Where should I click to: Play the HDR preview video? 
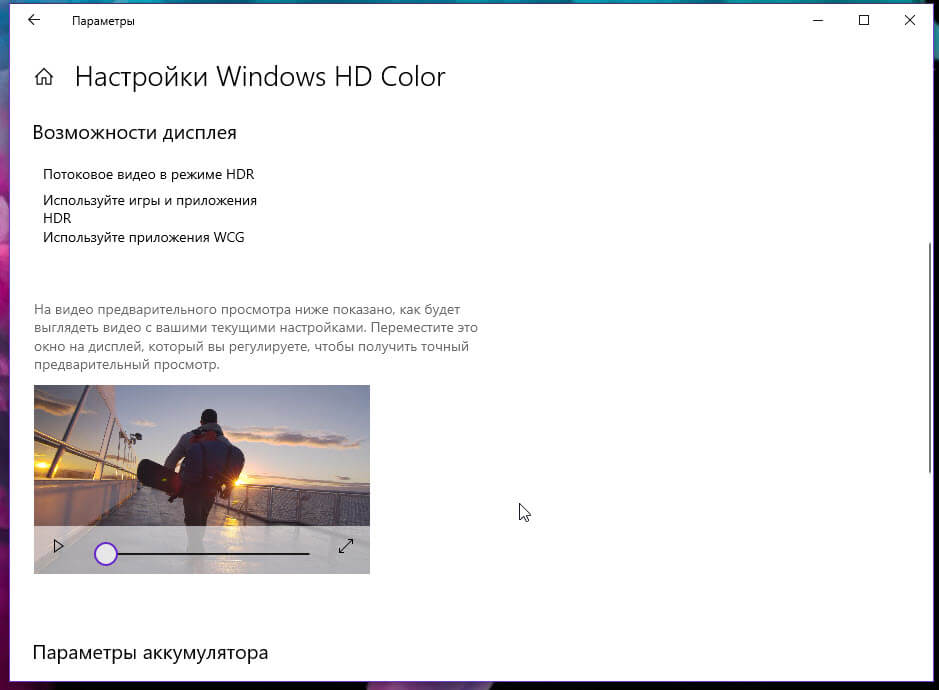58,546
